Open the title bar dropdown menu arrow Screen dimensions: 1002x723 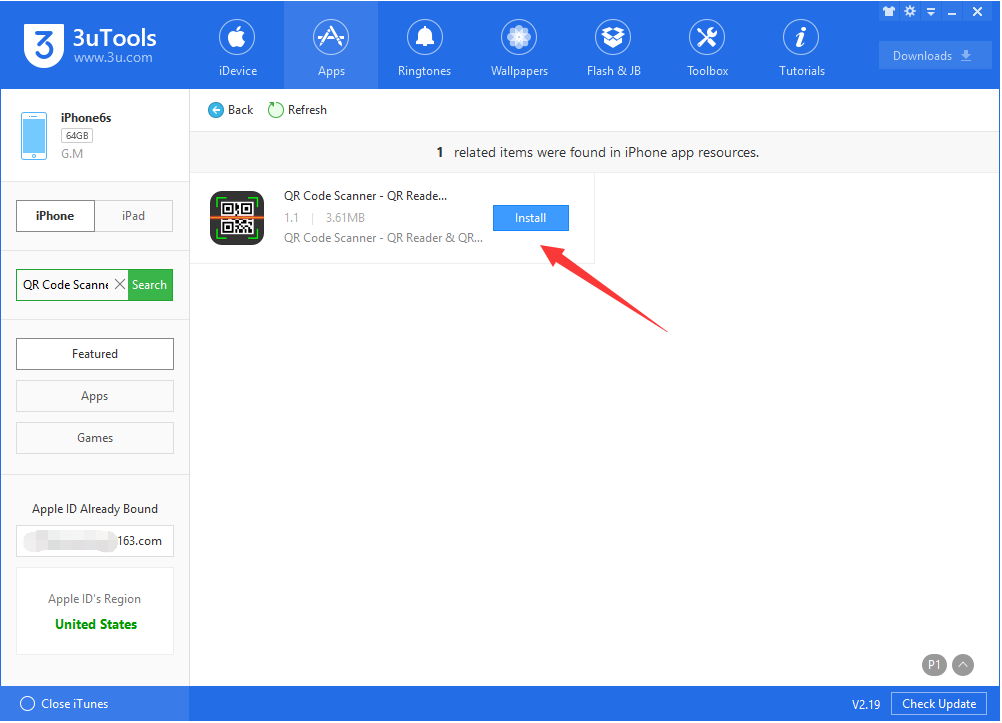pyautogui.click(x=931, y=12)
